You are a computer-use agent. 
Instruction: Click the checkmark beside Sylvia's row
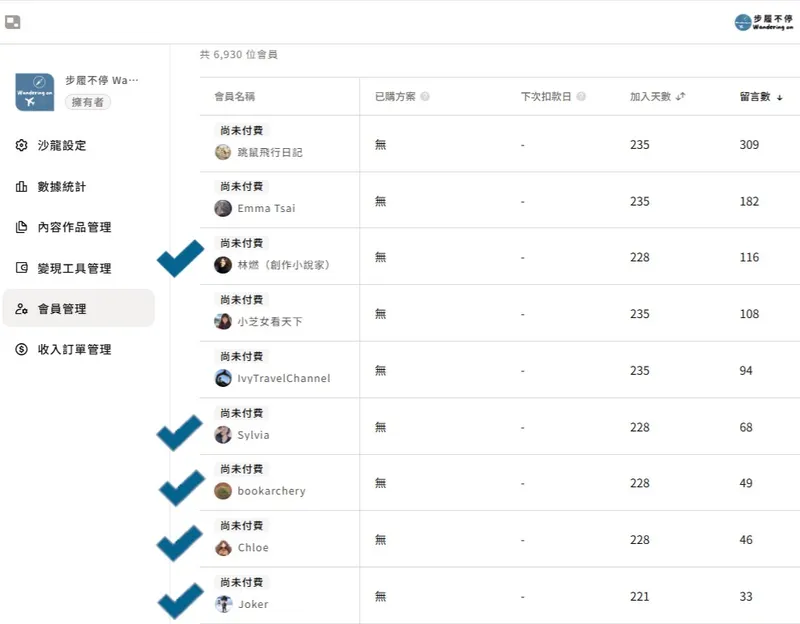point(180,433)
